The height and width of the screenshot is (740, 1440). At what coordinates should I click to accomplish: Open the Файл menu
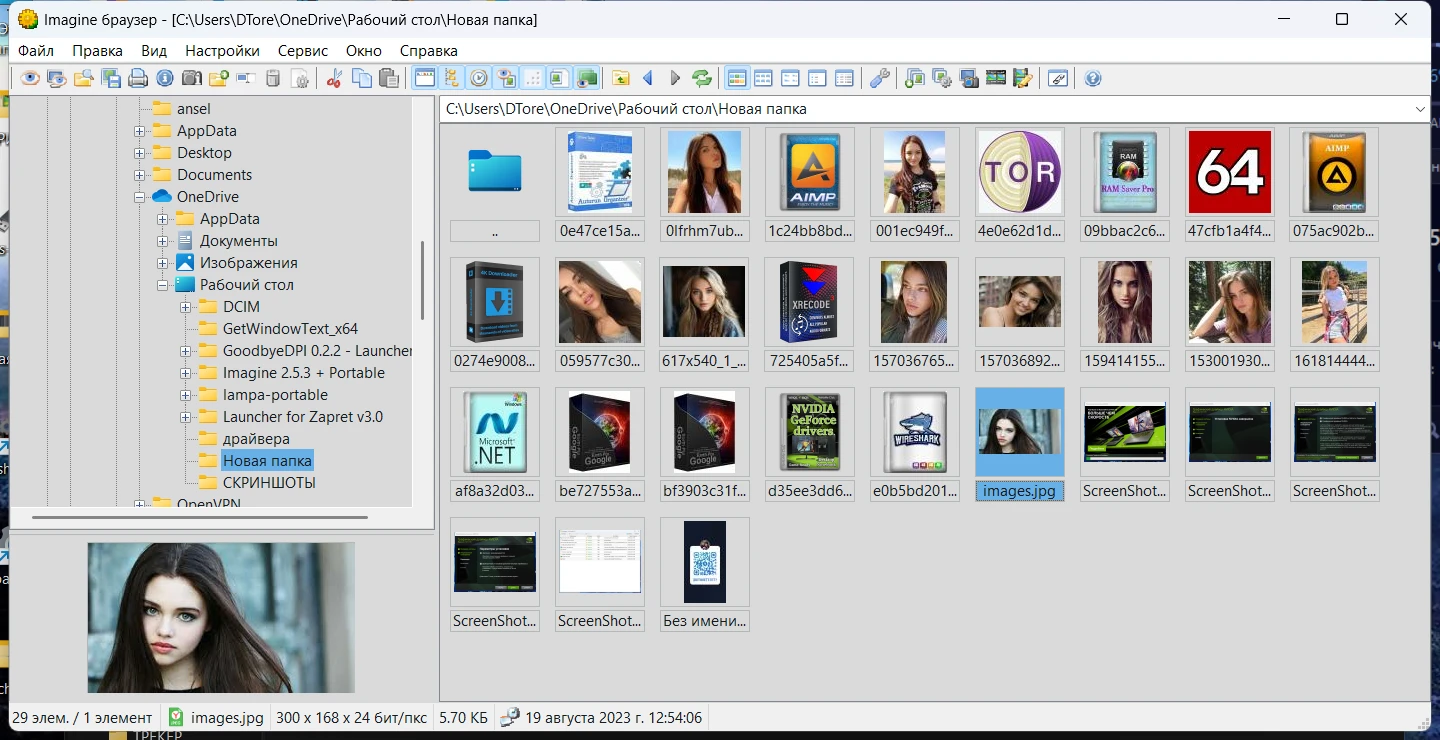tap(36, 50)
